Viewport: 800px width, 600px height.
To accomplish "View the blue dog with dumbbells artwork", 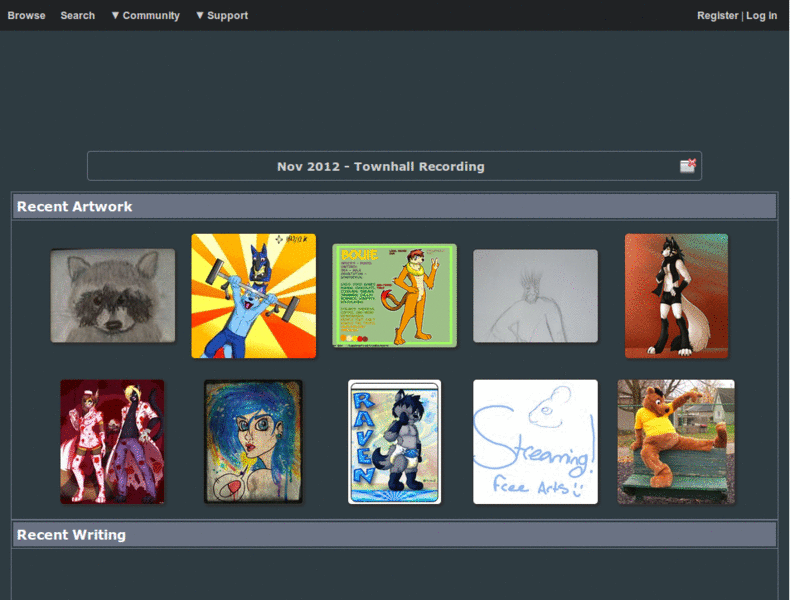I will tap(253, 295).
